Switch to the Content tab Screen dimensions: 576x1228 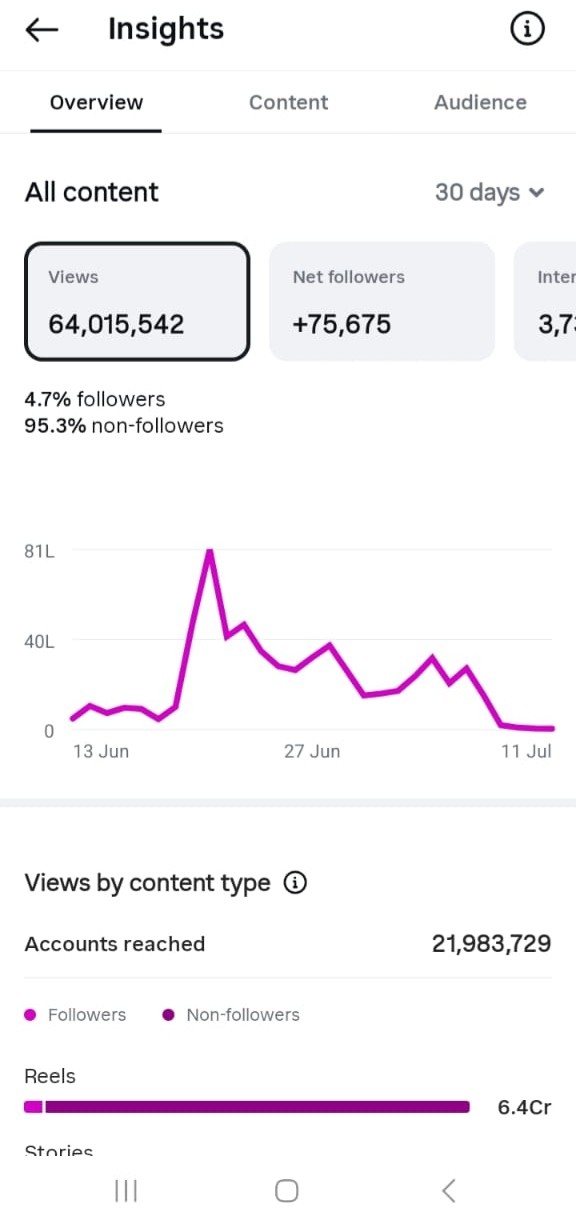pyautogui.click(x=288, y=102)
